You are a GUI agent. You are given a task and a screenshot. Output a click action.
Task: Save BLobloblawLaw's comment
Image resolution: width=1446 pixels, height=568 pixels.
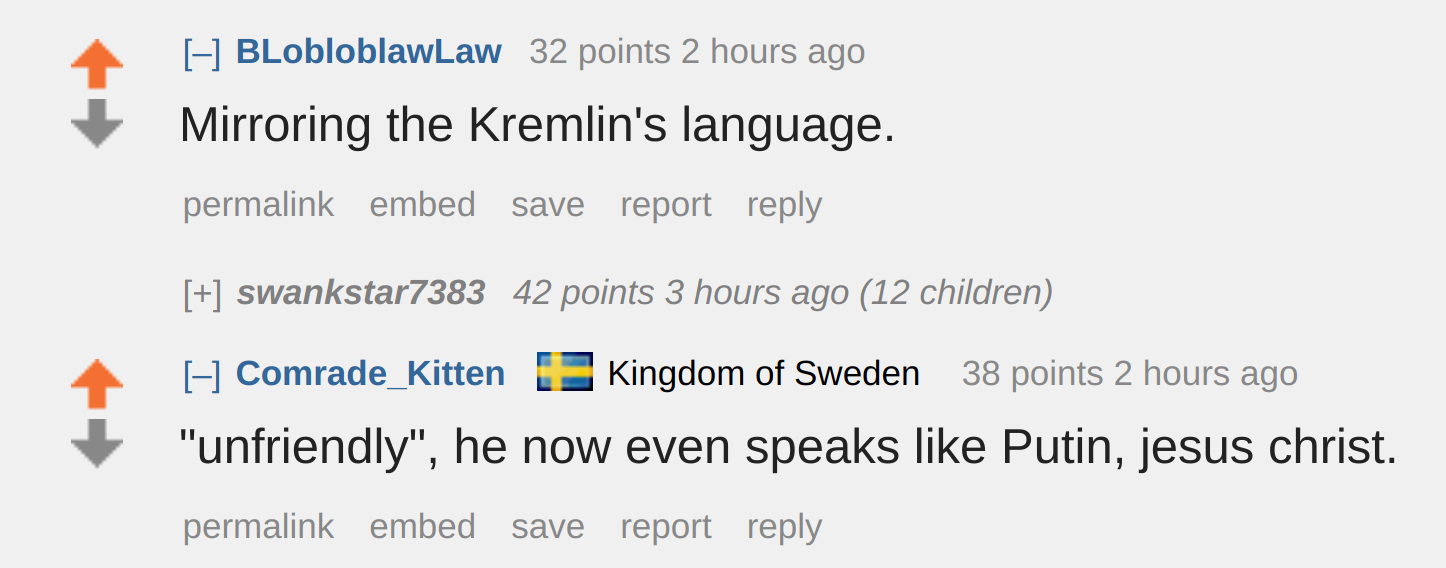coord(548,205)
